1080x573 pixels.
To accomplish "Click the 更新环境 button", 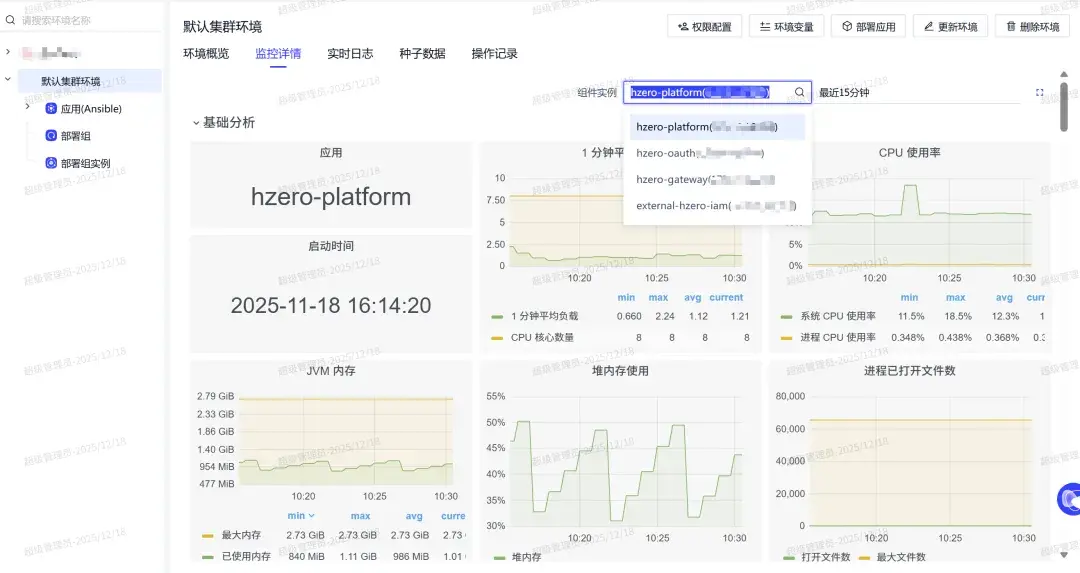I will point(951,26).
